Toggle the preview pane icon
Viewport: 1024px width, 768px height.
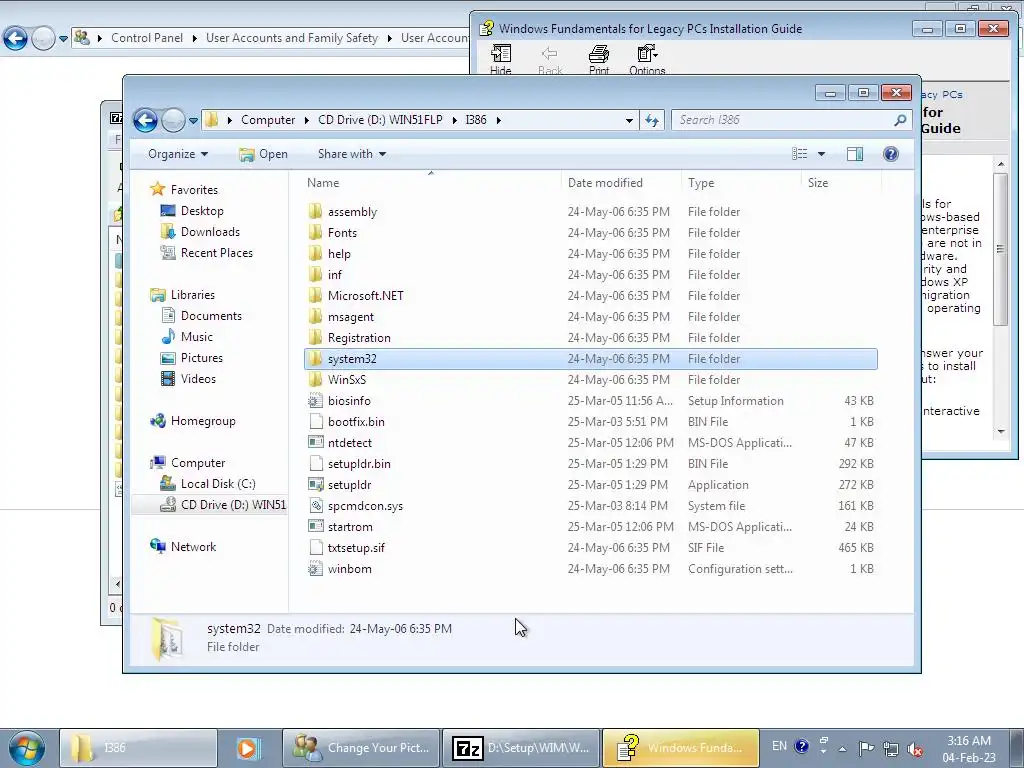click(x=854, y=154)
